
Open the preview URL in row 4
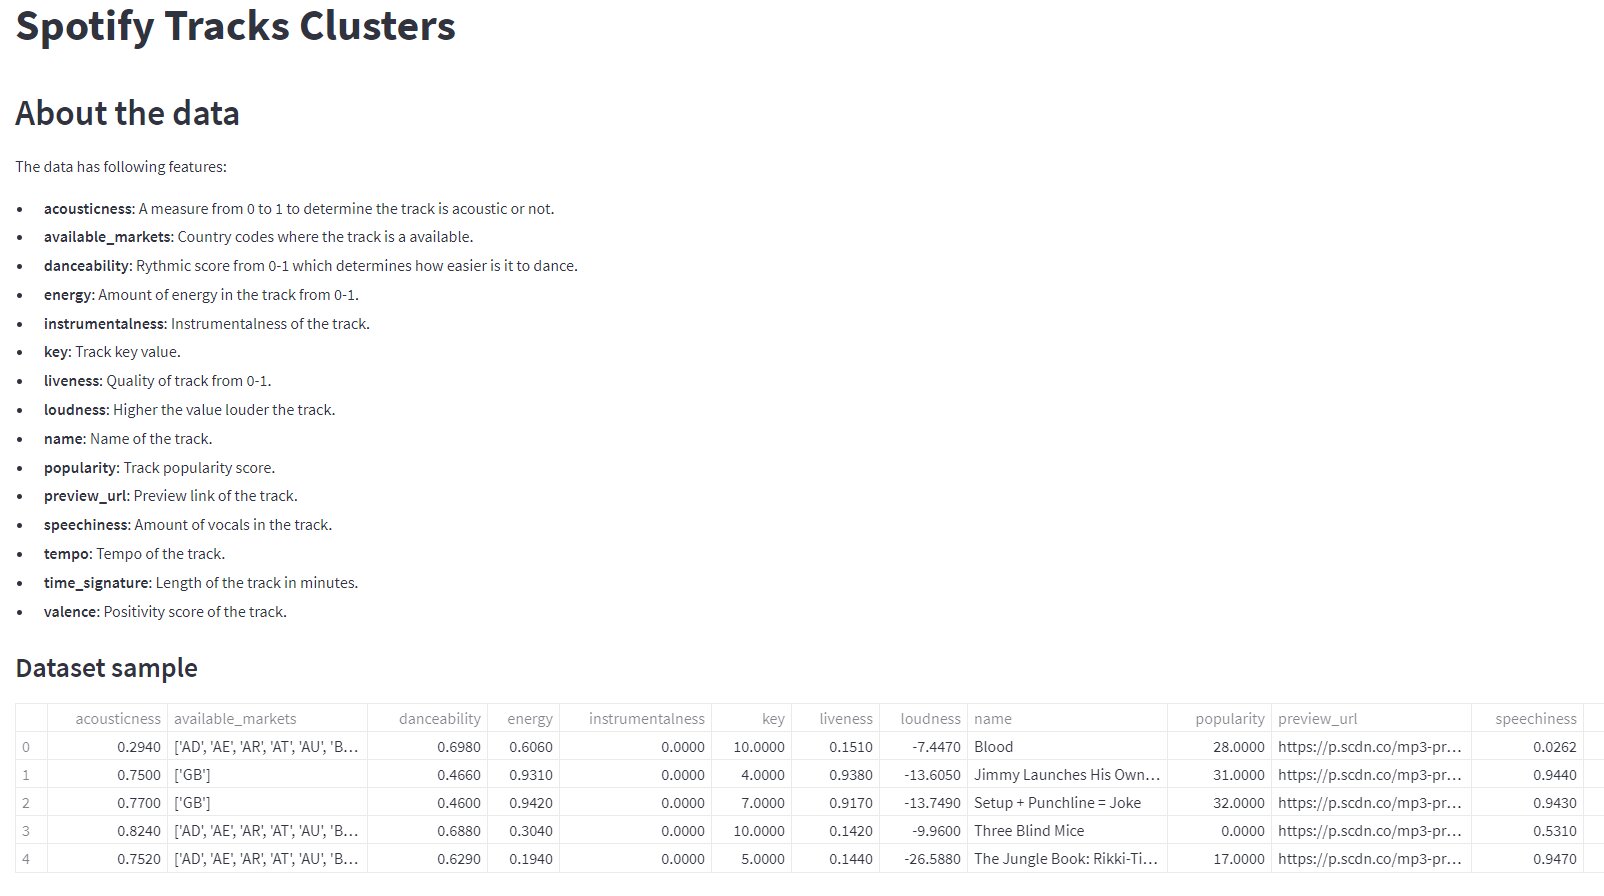click(1369, 859)
